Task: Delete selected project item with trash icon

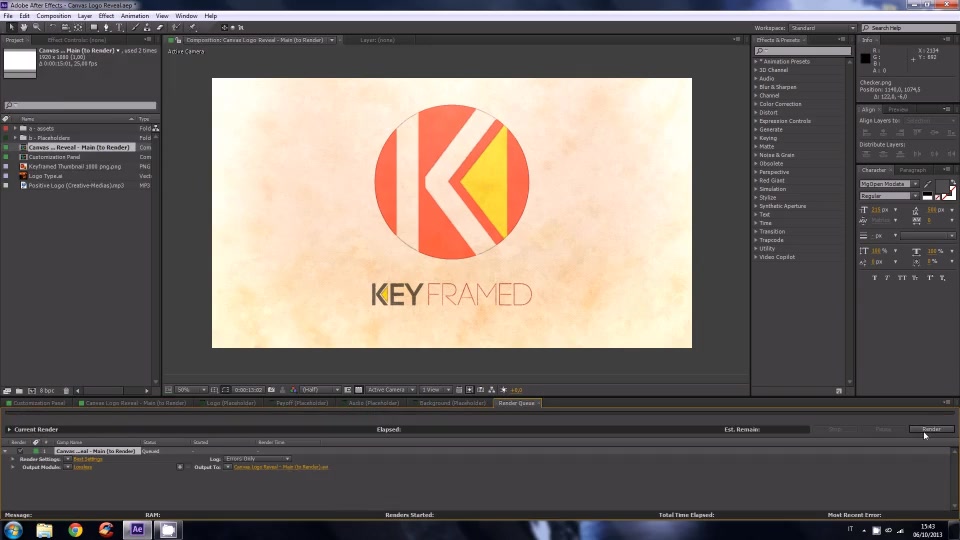Action: (67, 391)
